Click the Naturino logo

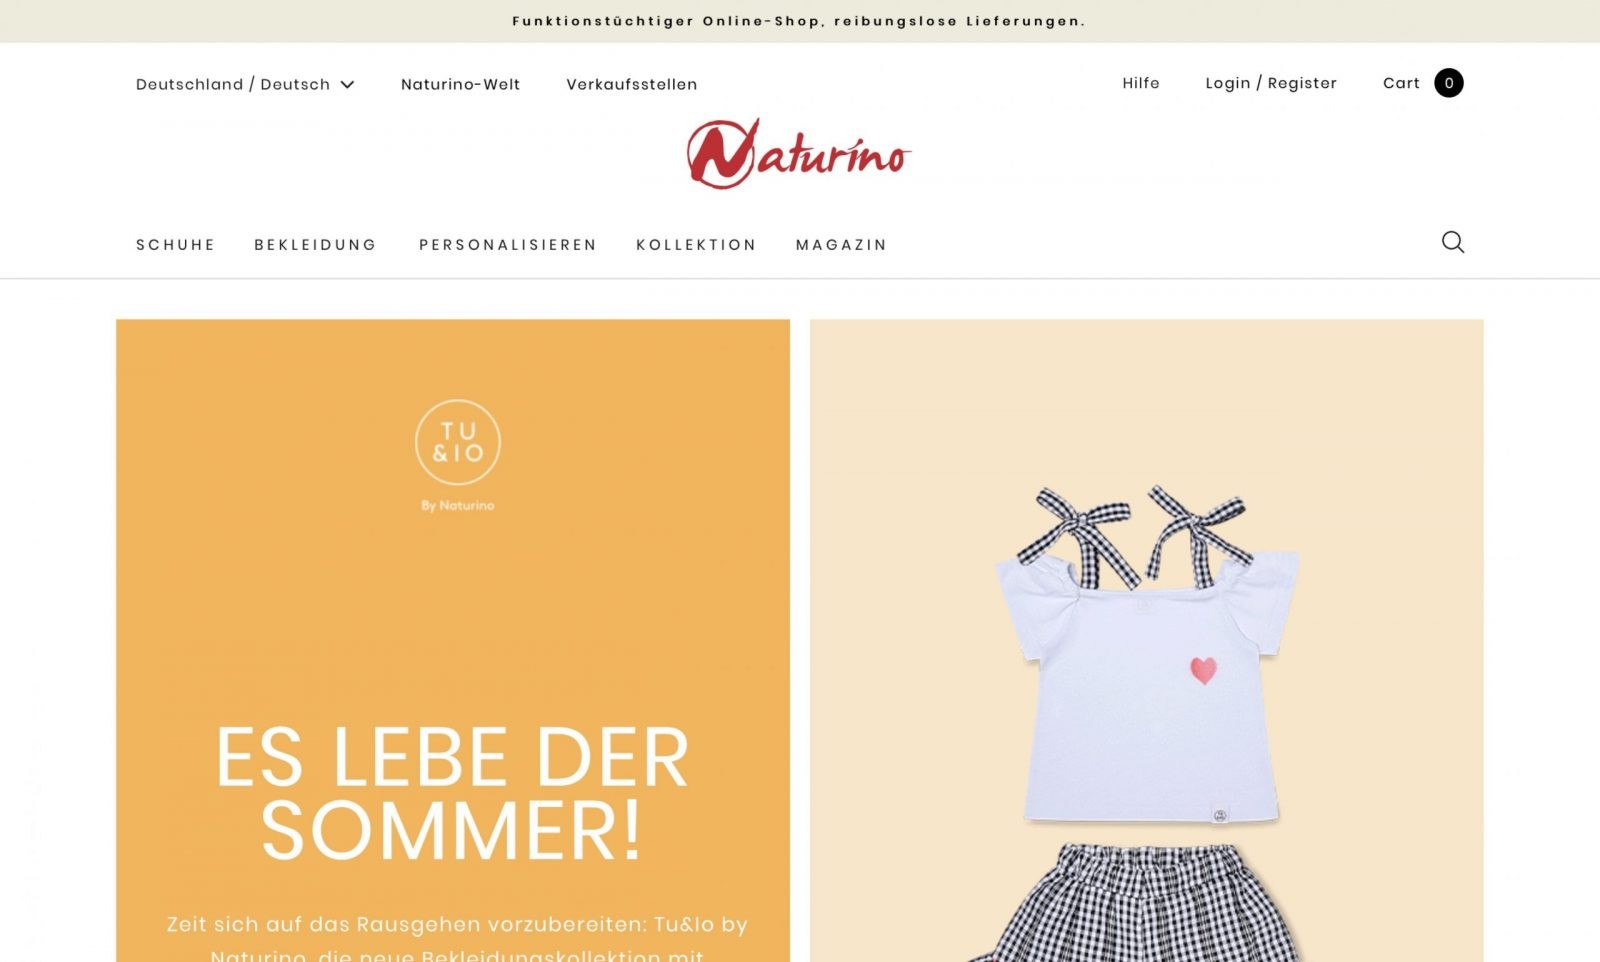tap(799, 154)
